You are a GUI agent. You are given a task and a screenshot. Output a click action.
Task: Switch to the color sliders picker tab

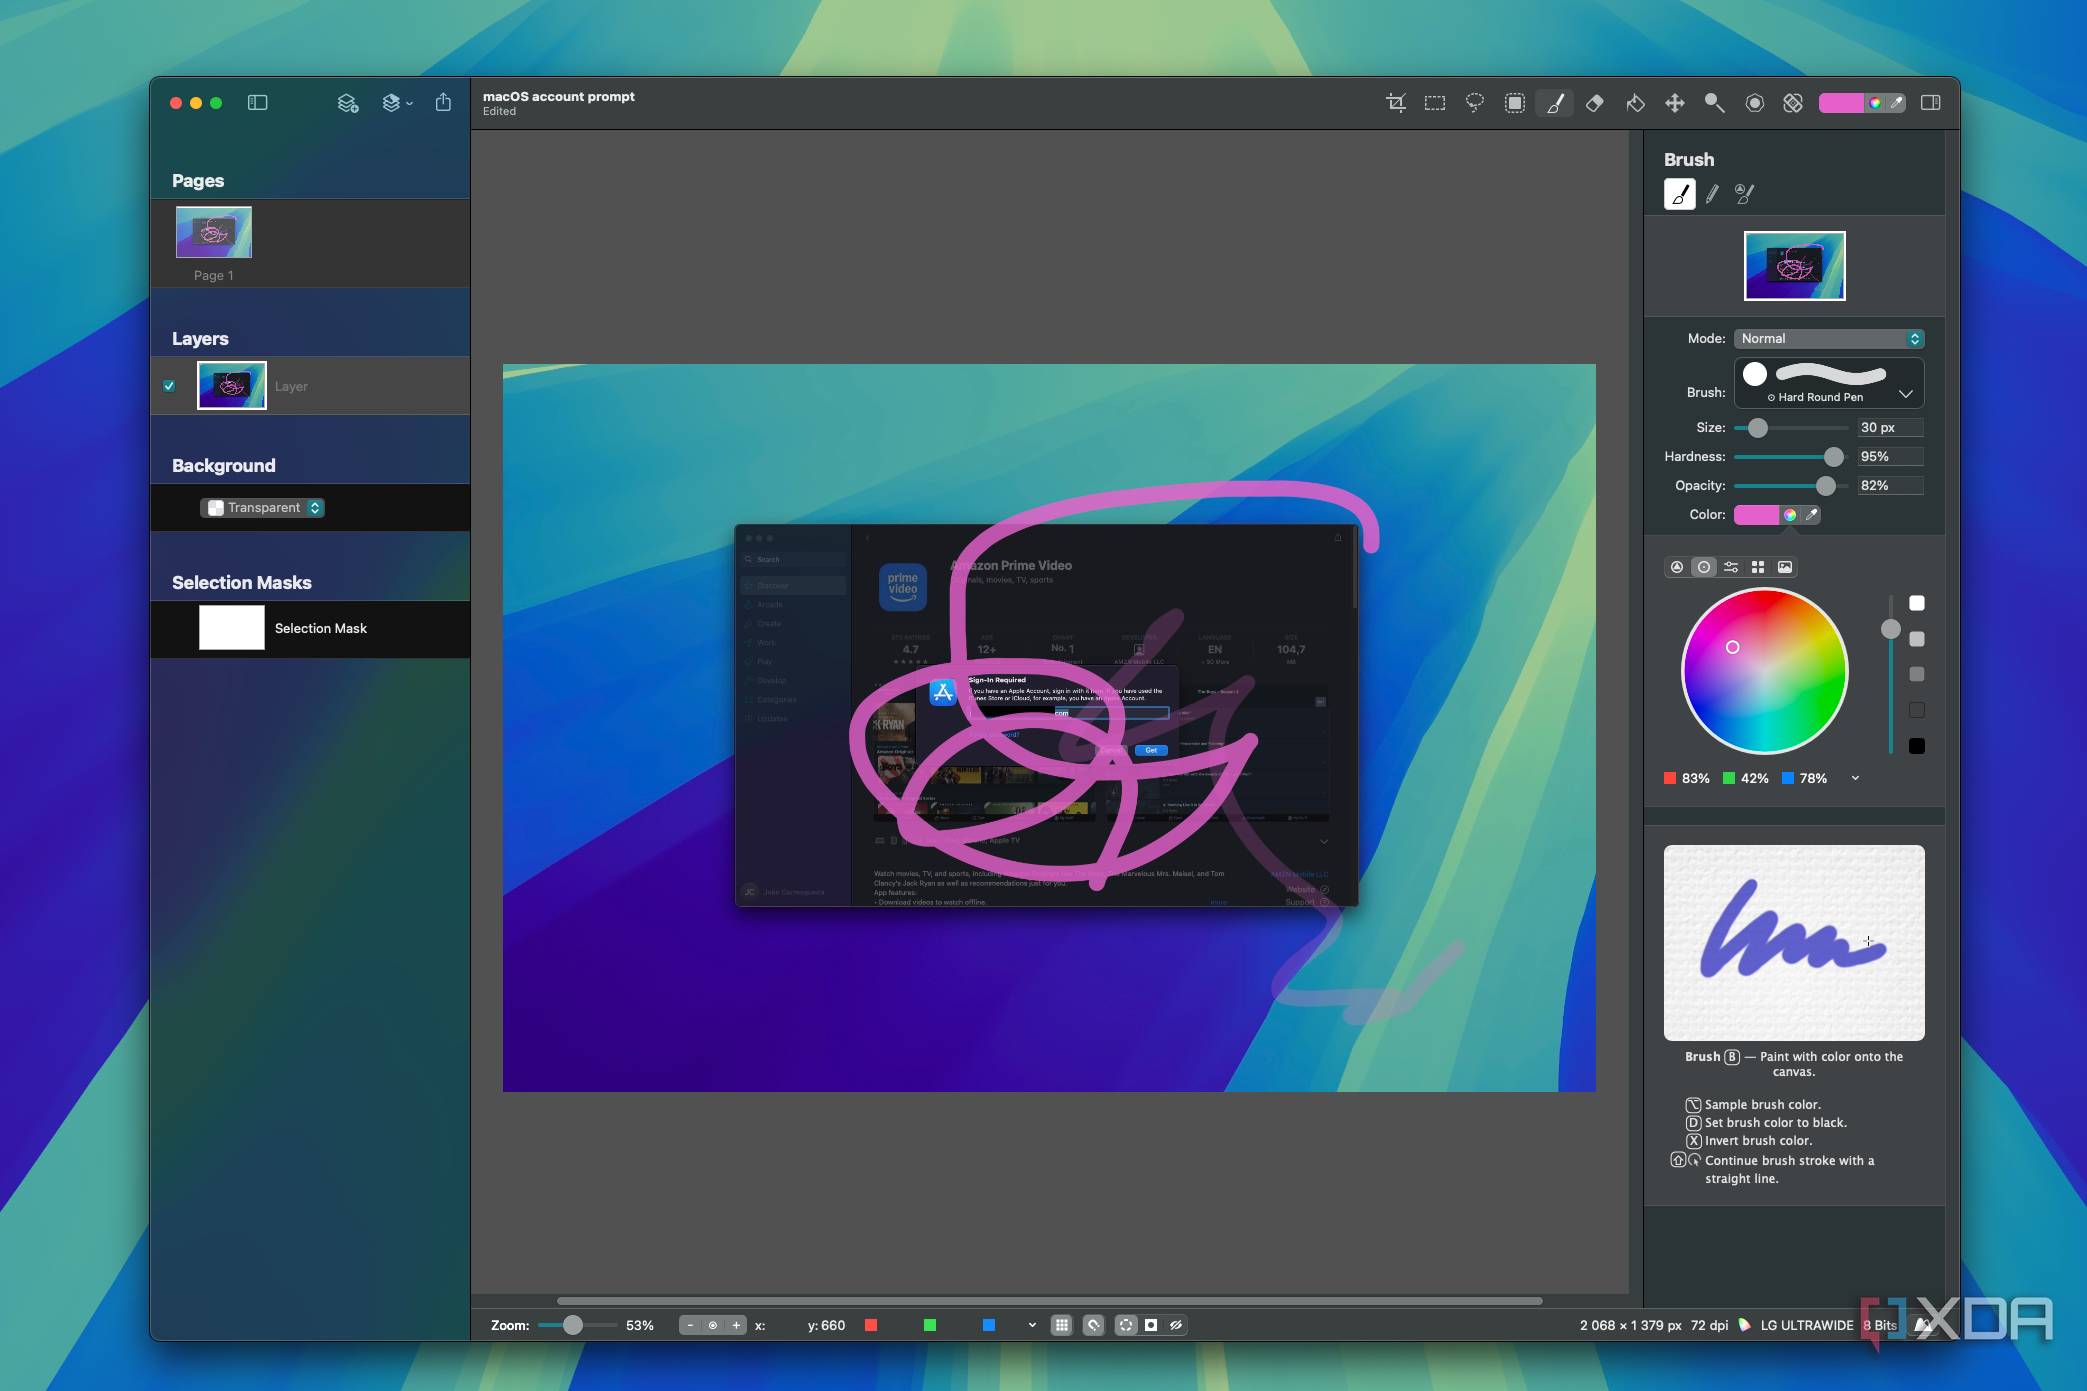point(1731,567)
